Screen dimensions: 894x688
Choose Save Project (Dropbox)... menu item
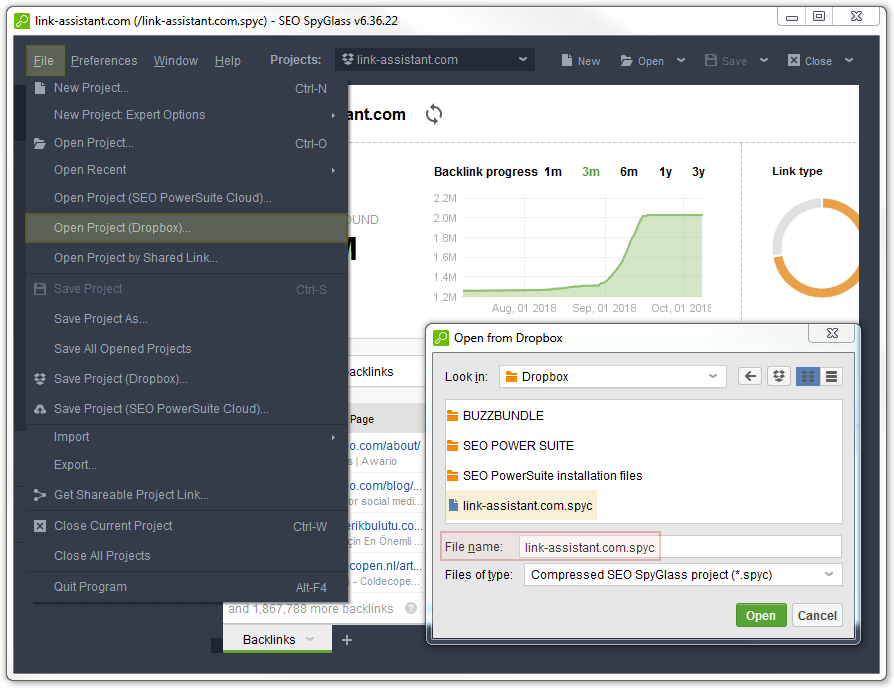point(186,379)
